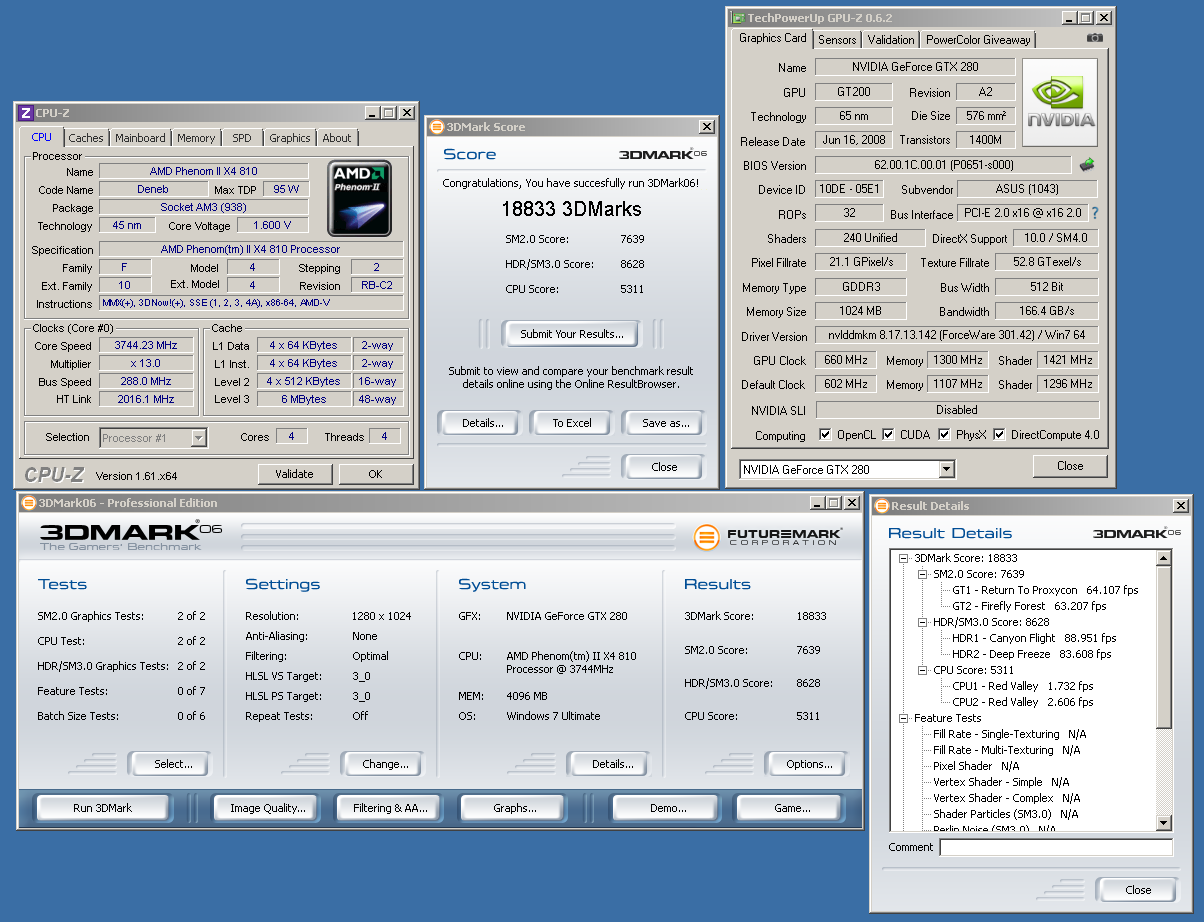Collapse the CPU Score: 5311 tree node
The image size is (1204, 922).
tap(922, 670)
